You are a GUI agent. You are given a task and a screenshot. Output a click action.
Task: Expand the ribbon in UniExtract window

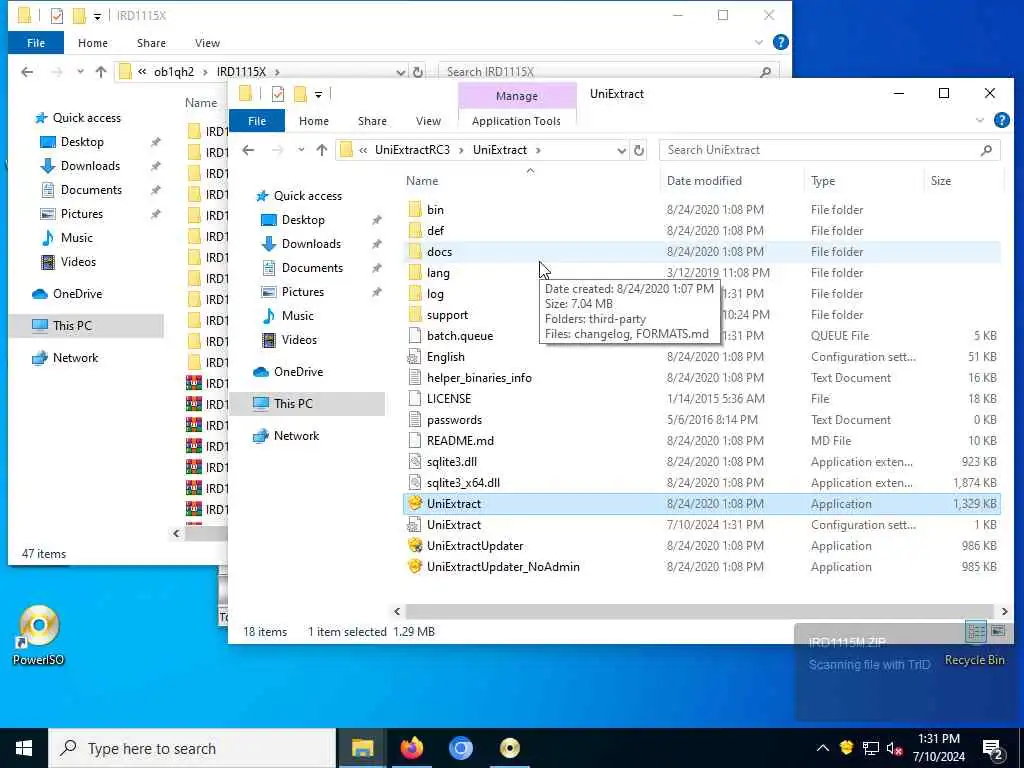980,120
